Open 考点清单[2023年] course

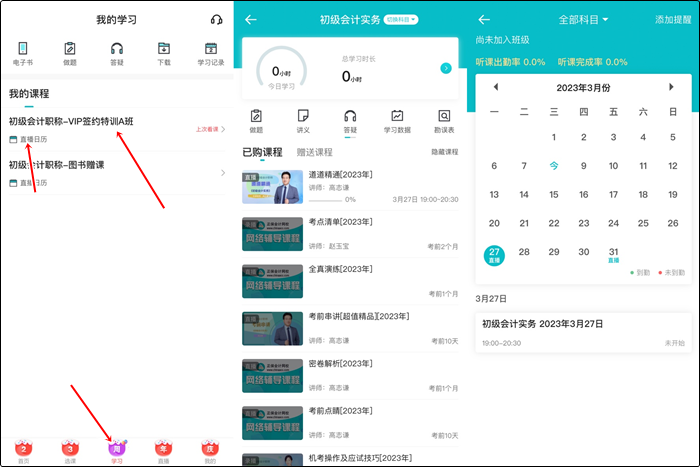coord(350,234)
